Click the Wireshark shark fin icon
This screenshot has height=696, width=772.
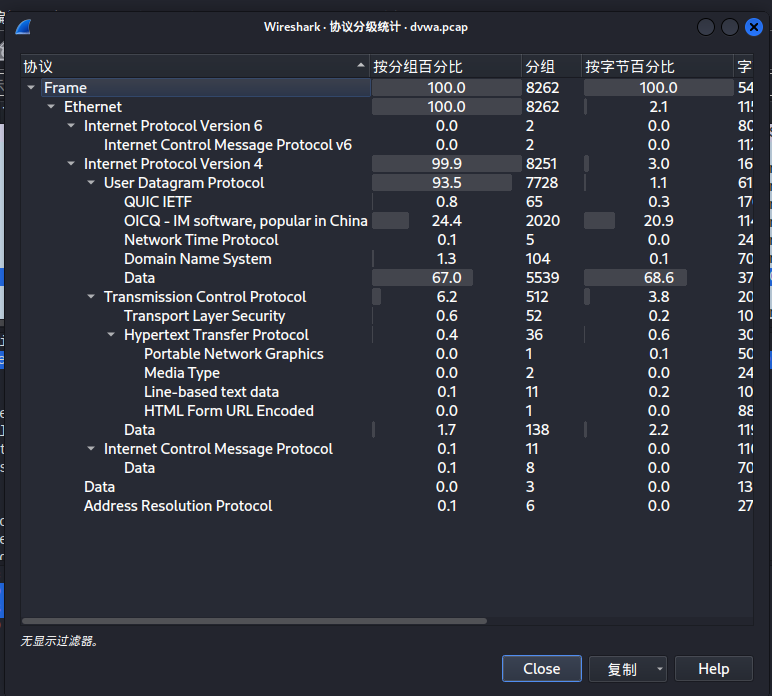(x=24, y=27)
